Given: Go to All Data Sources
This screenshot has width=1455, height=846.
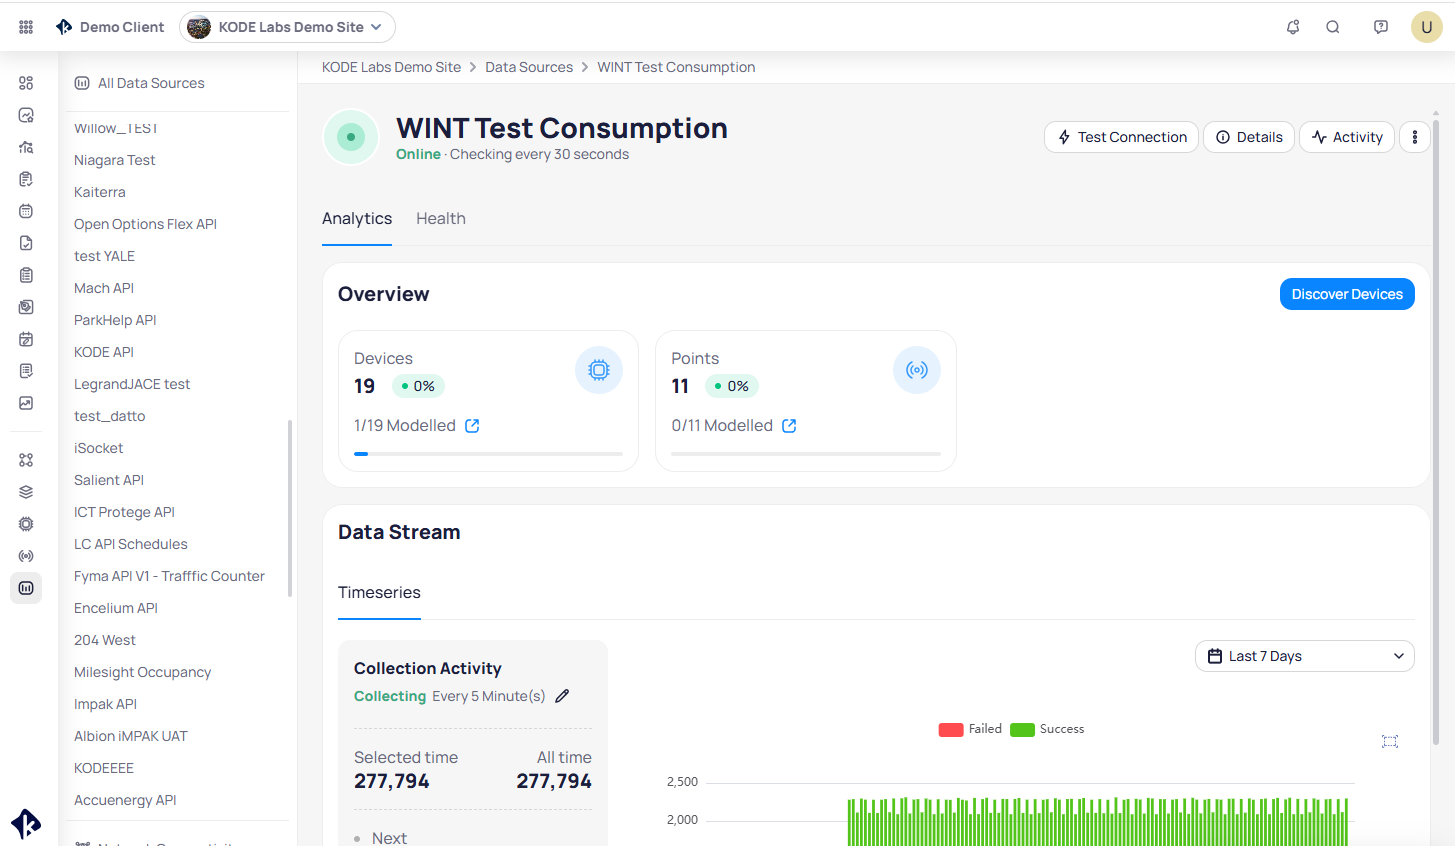Looking at the screenshot, I should (x=139, y=83).
